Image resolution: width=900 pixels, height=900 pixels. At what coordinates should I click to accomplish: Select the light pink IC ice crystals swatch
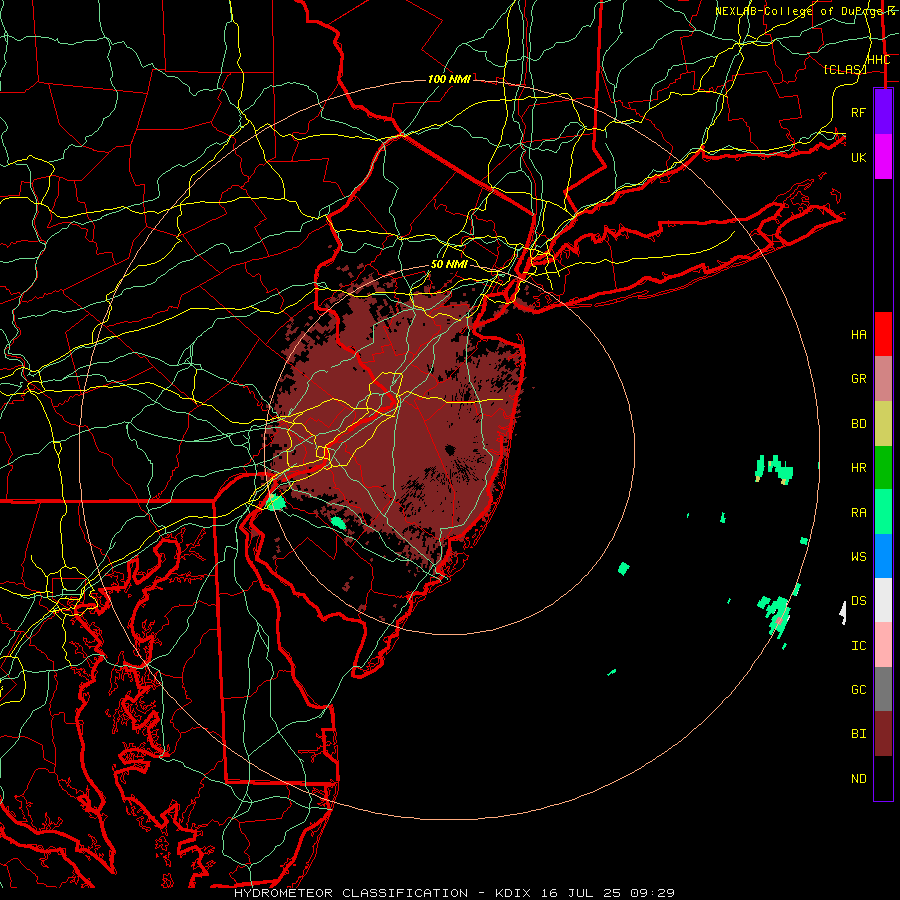click(883, 645)
